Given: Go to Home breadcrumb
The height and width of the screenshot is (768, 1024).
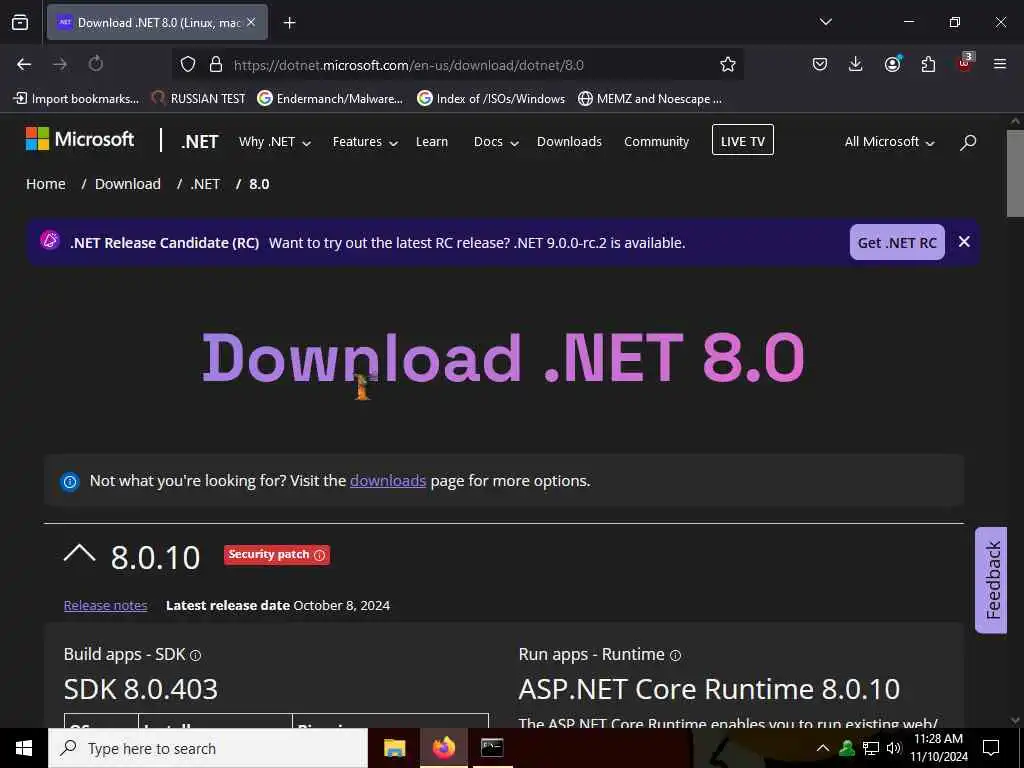Looking at the screenshot, I should 46,184.
